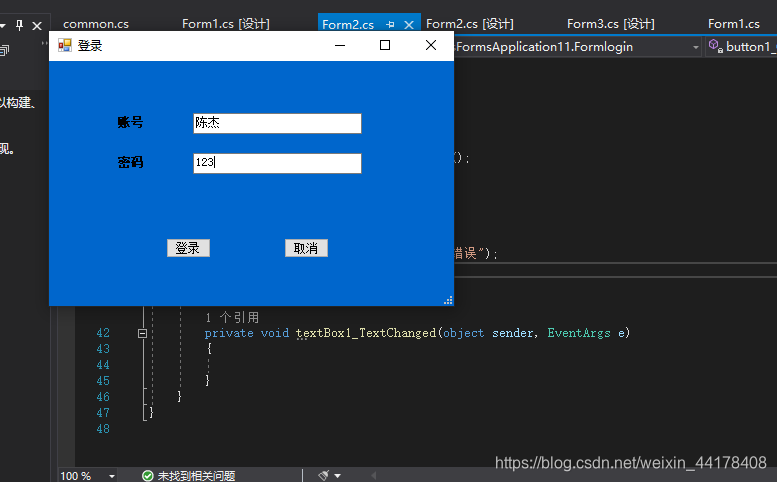Open the code cleanup dropdown arrow
777x482 pixels.
tap(338, 476)
